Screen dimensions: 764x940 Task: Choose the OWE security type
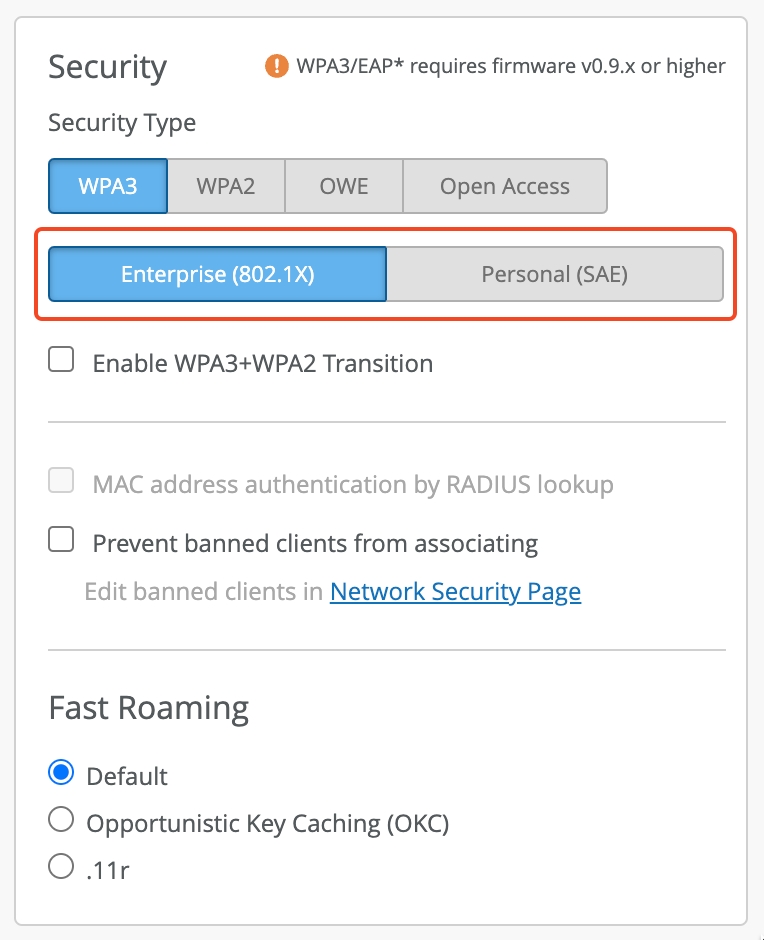[x=344, y=186]
